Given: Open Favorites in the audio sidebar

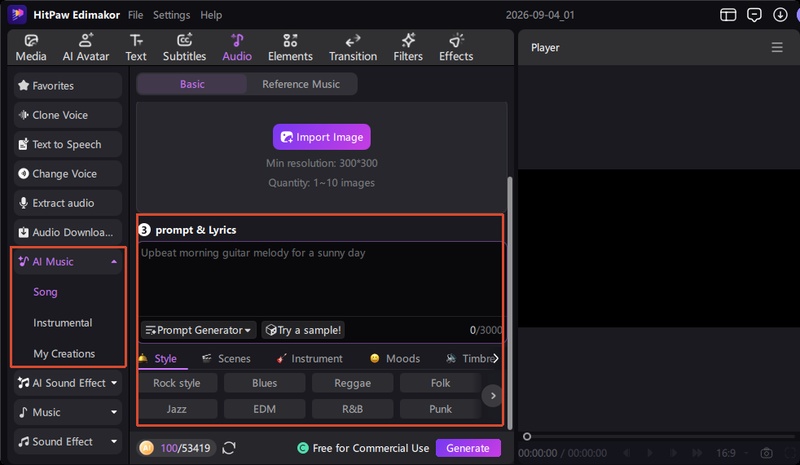Looking at the screenshot, I should click(x=68, y=85).
